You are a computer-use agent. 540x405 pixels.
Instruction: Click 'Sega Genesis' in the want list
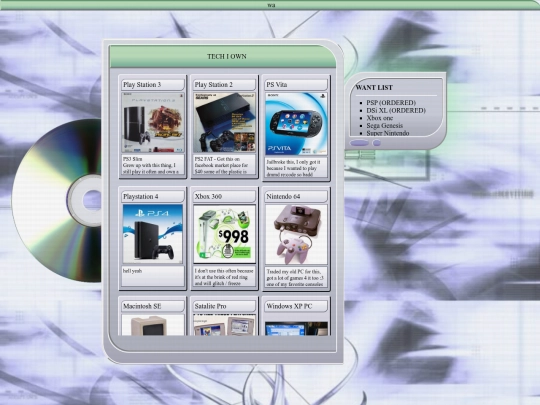384,125
